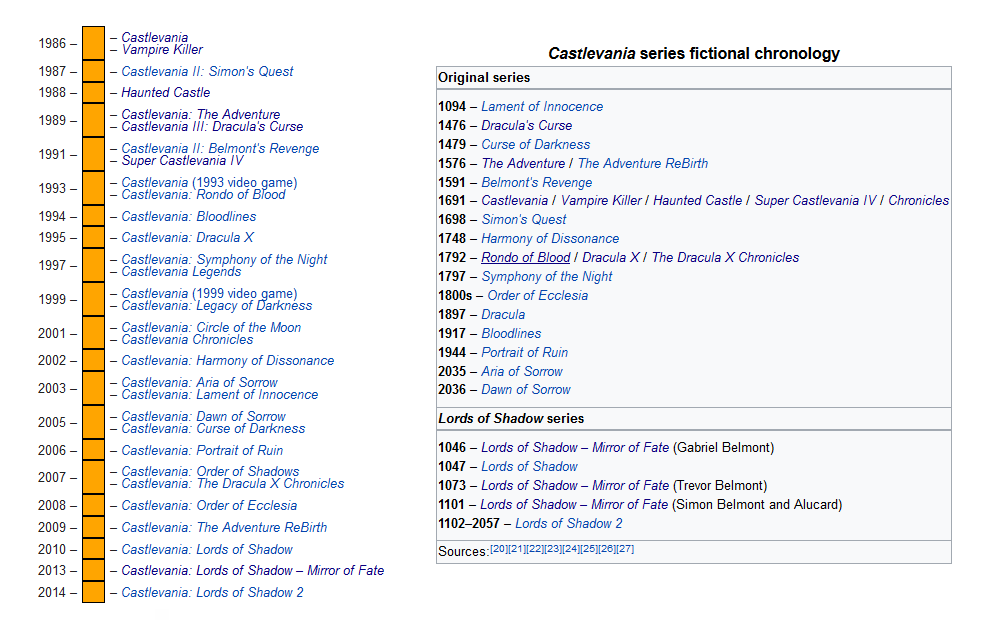Open Castlevania II: Simon's Quest link

coord(207,71)
